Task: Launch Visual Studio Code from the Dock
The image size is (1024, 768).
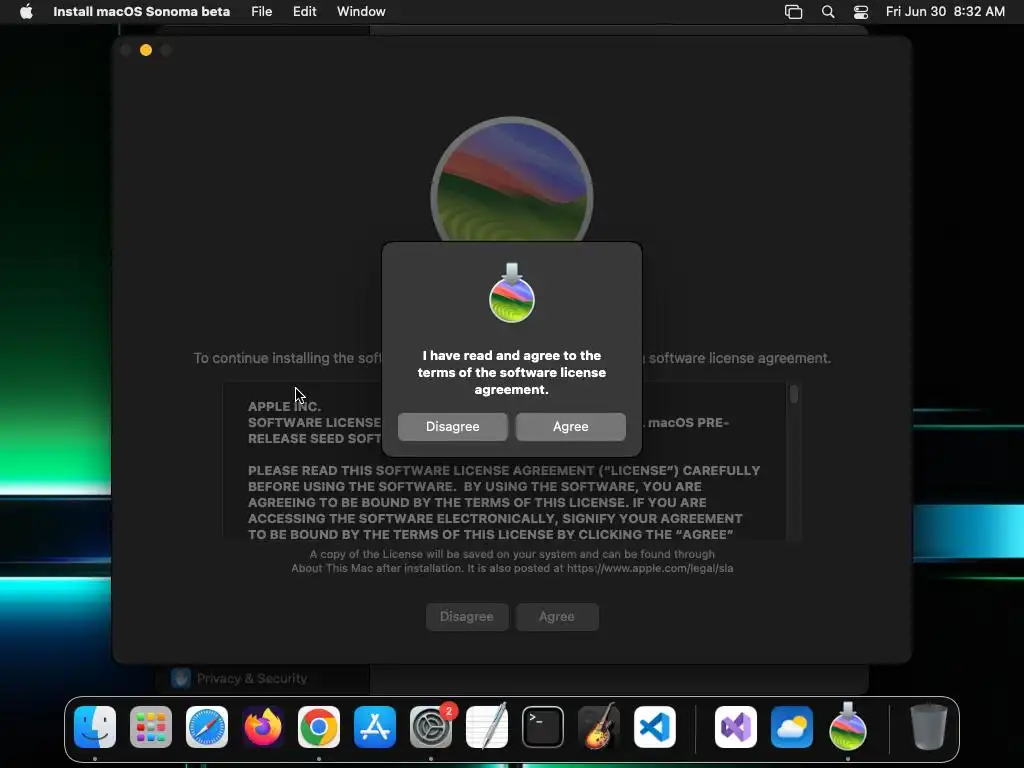Action: coord(654,727)
